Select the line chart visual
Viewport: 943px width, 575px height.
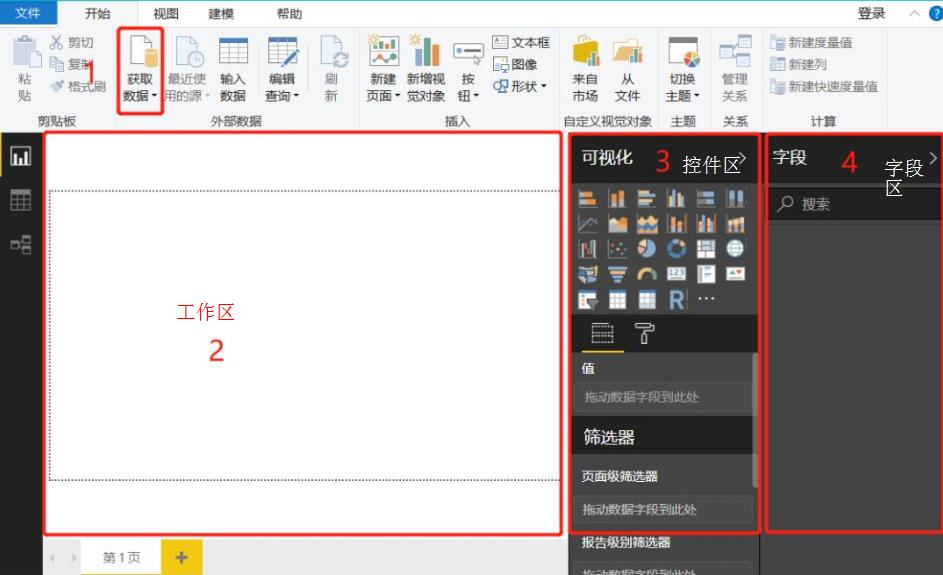pos(587,224)
